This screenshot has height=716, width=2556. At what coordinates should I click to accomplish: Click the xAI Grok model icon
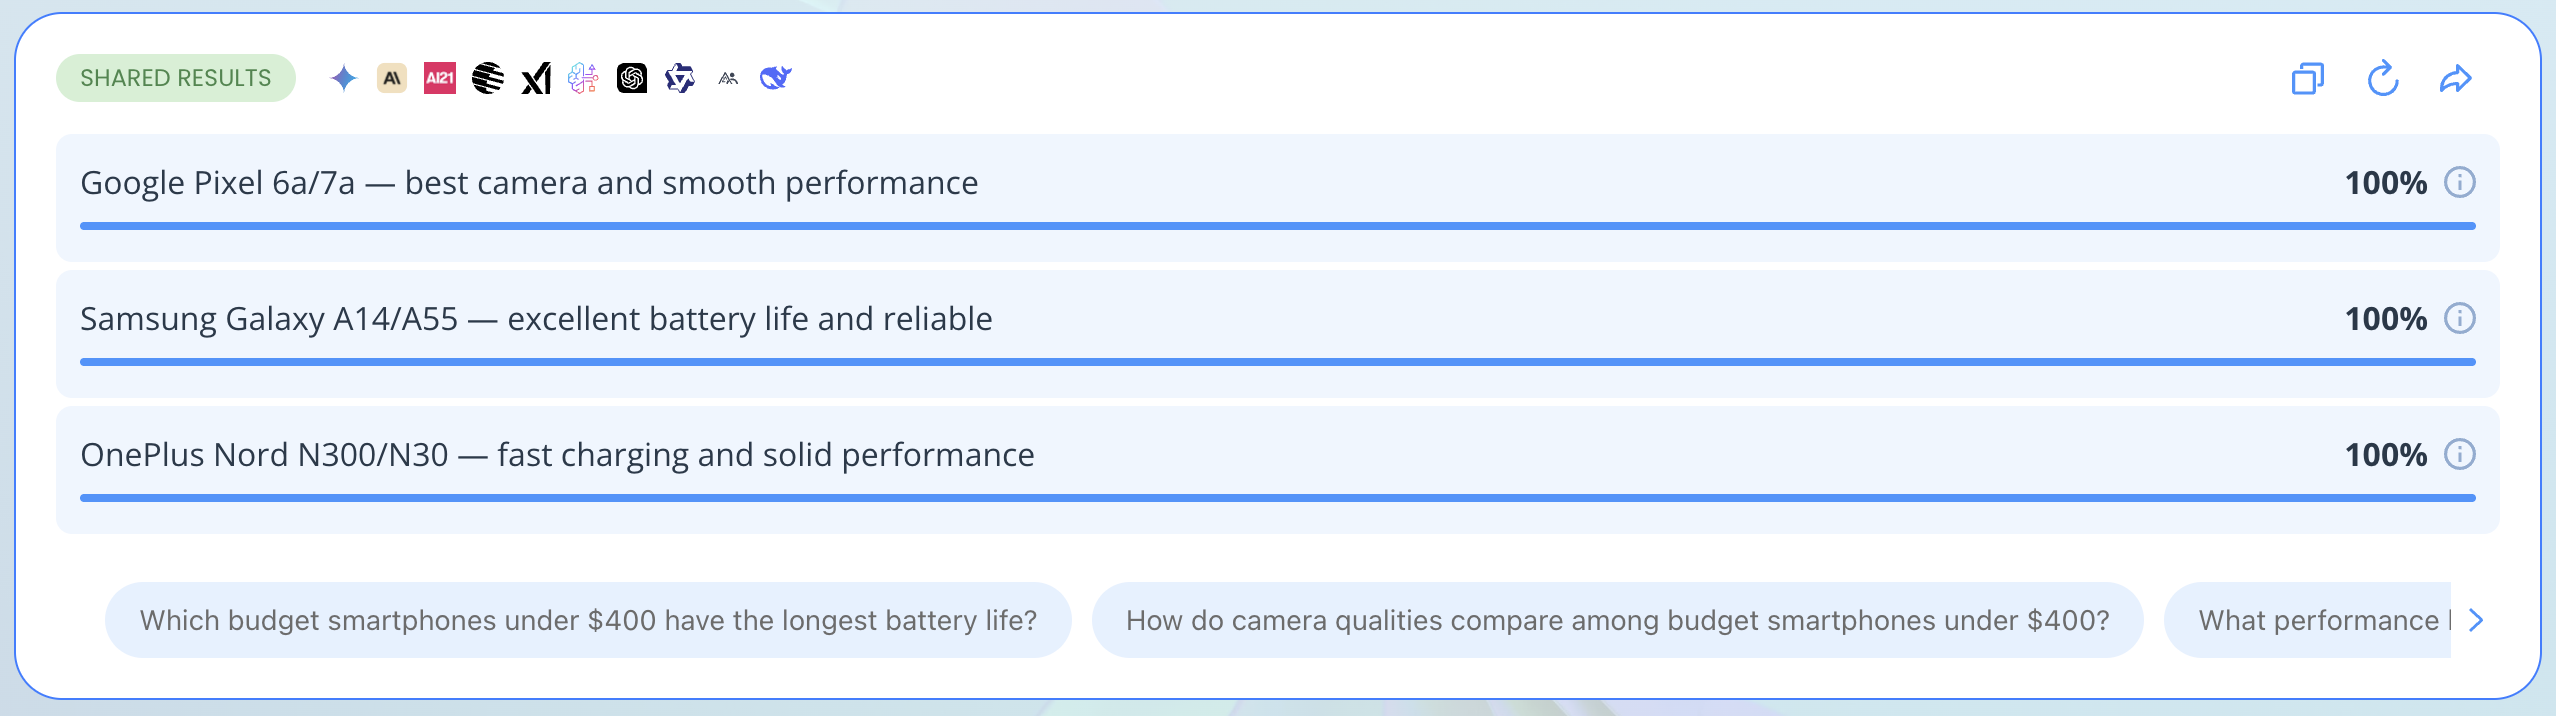(536, 78)
